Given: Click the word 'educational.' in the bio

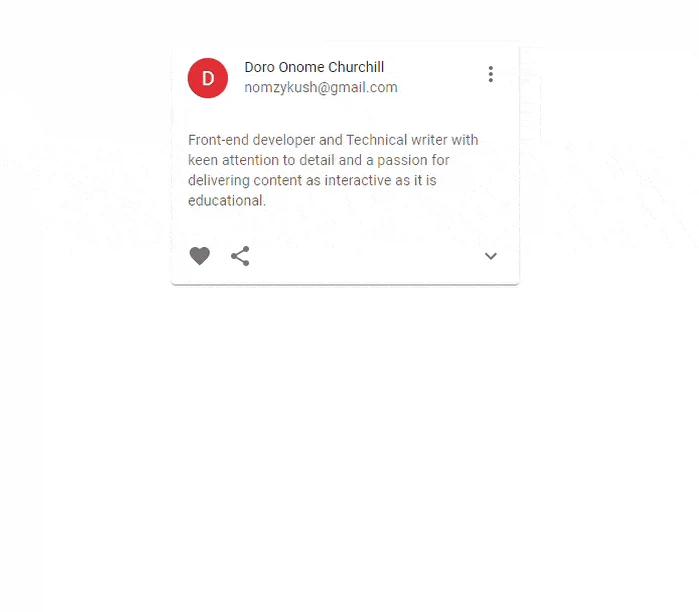Looking at the screenshot, I should (x=226, y=201).
